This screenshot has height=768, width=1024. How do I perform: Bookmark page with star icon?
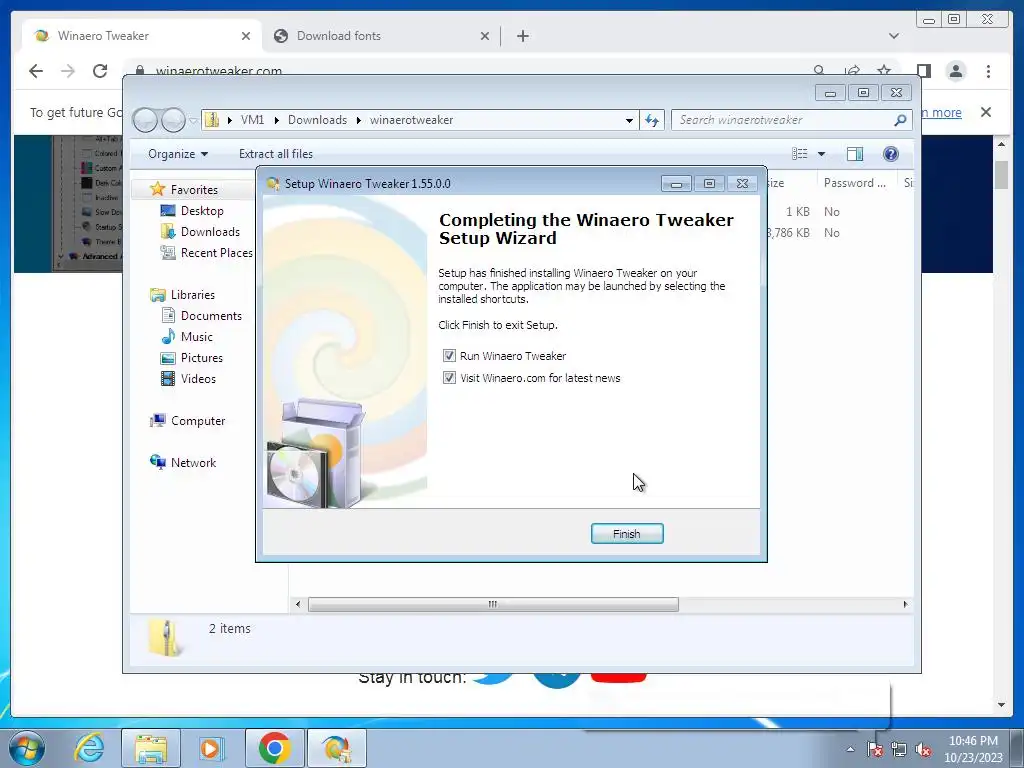884,70
